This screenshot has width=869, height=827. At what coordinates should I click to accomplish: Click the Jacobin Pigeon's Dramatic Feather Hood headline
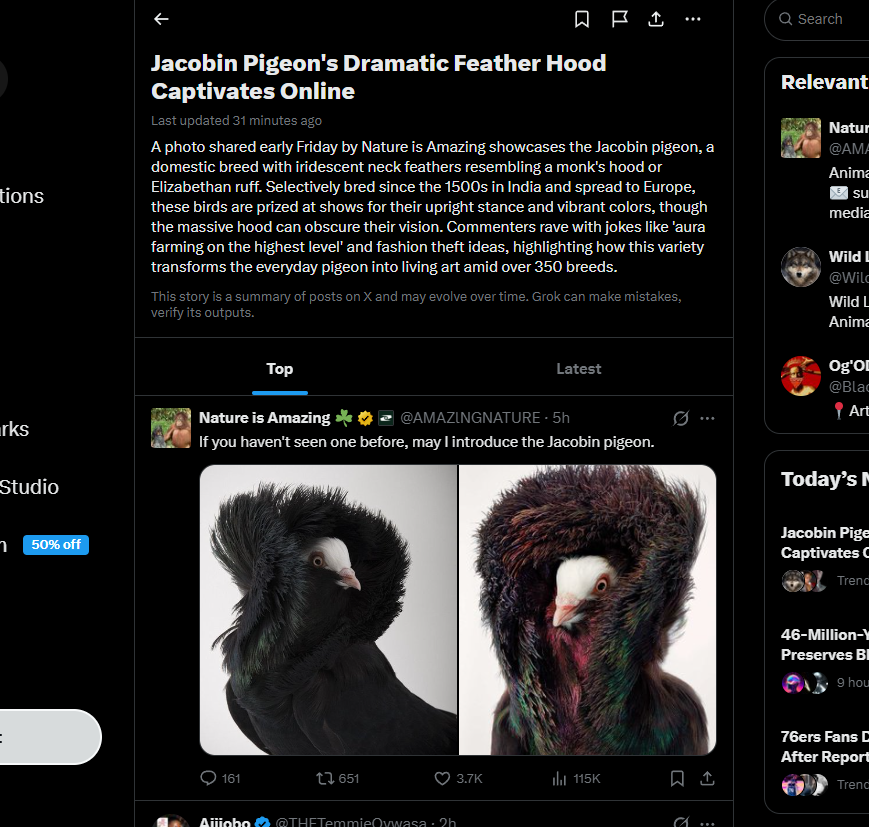click(x=379, y=77)
